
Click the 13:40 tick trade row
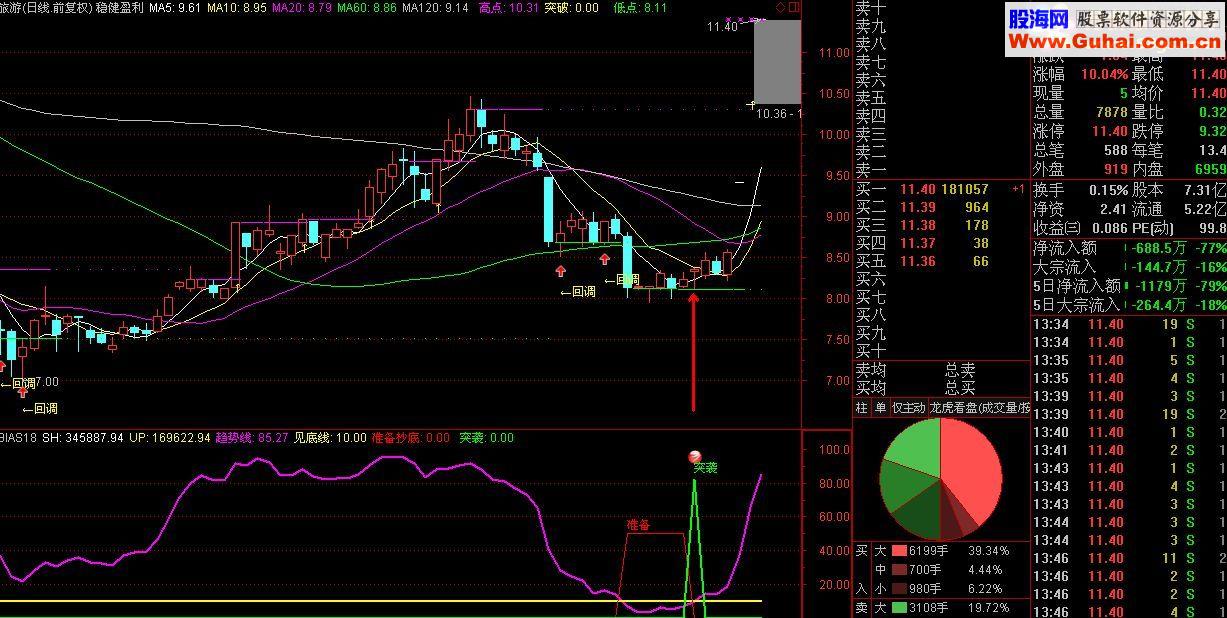point(1129,432)
